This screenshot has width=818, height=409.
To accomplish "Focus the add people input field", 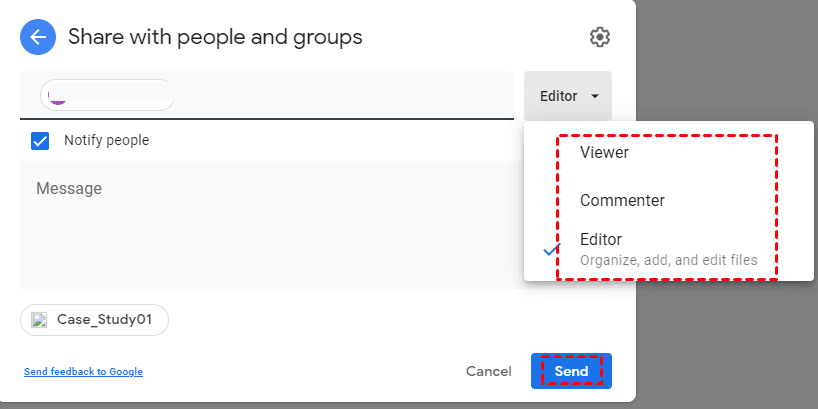I will [340, 96].
